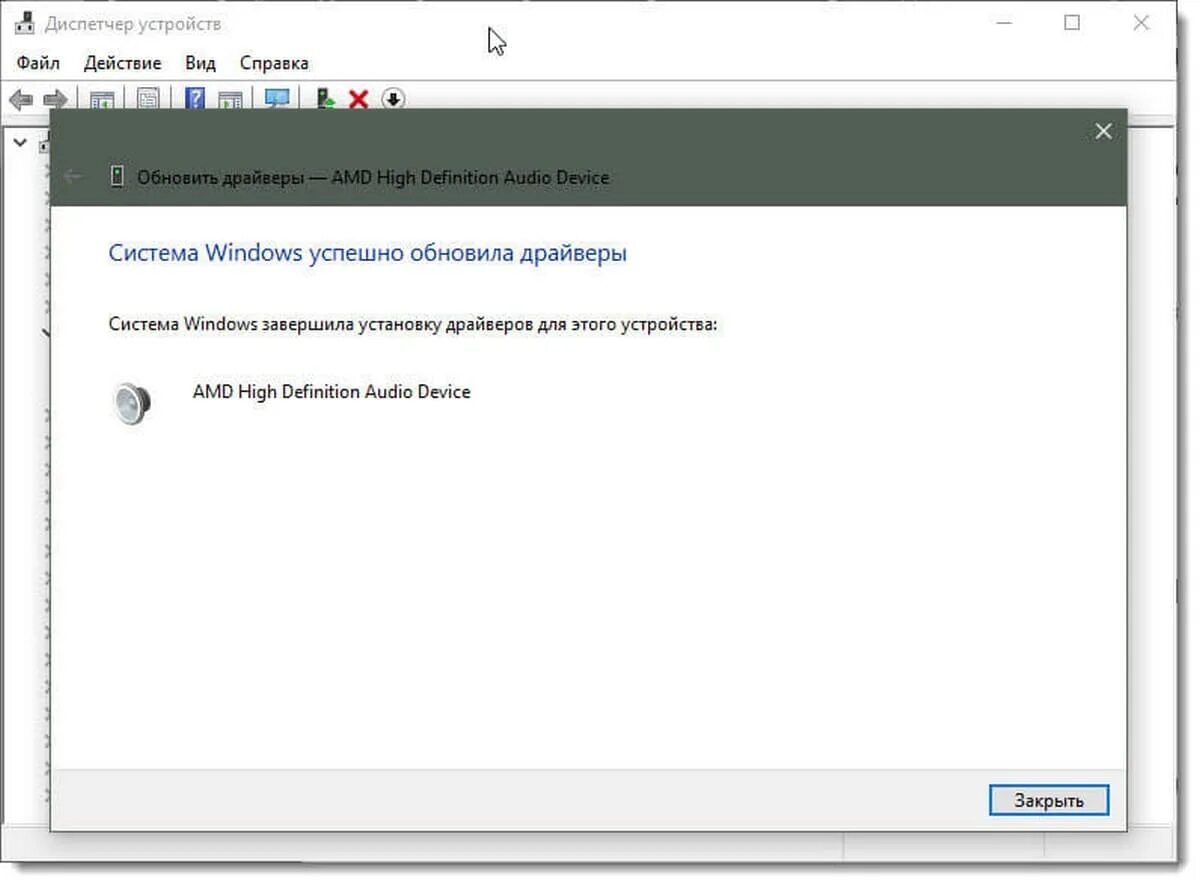Open the Вид menu
1200x885 pixels.
click(200, 63)
